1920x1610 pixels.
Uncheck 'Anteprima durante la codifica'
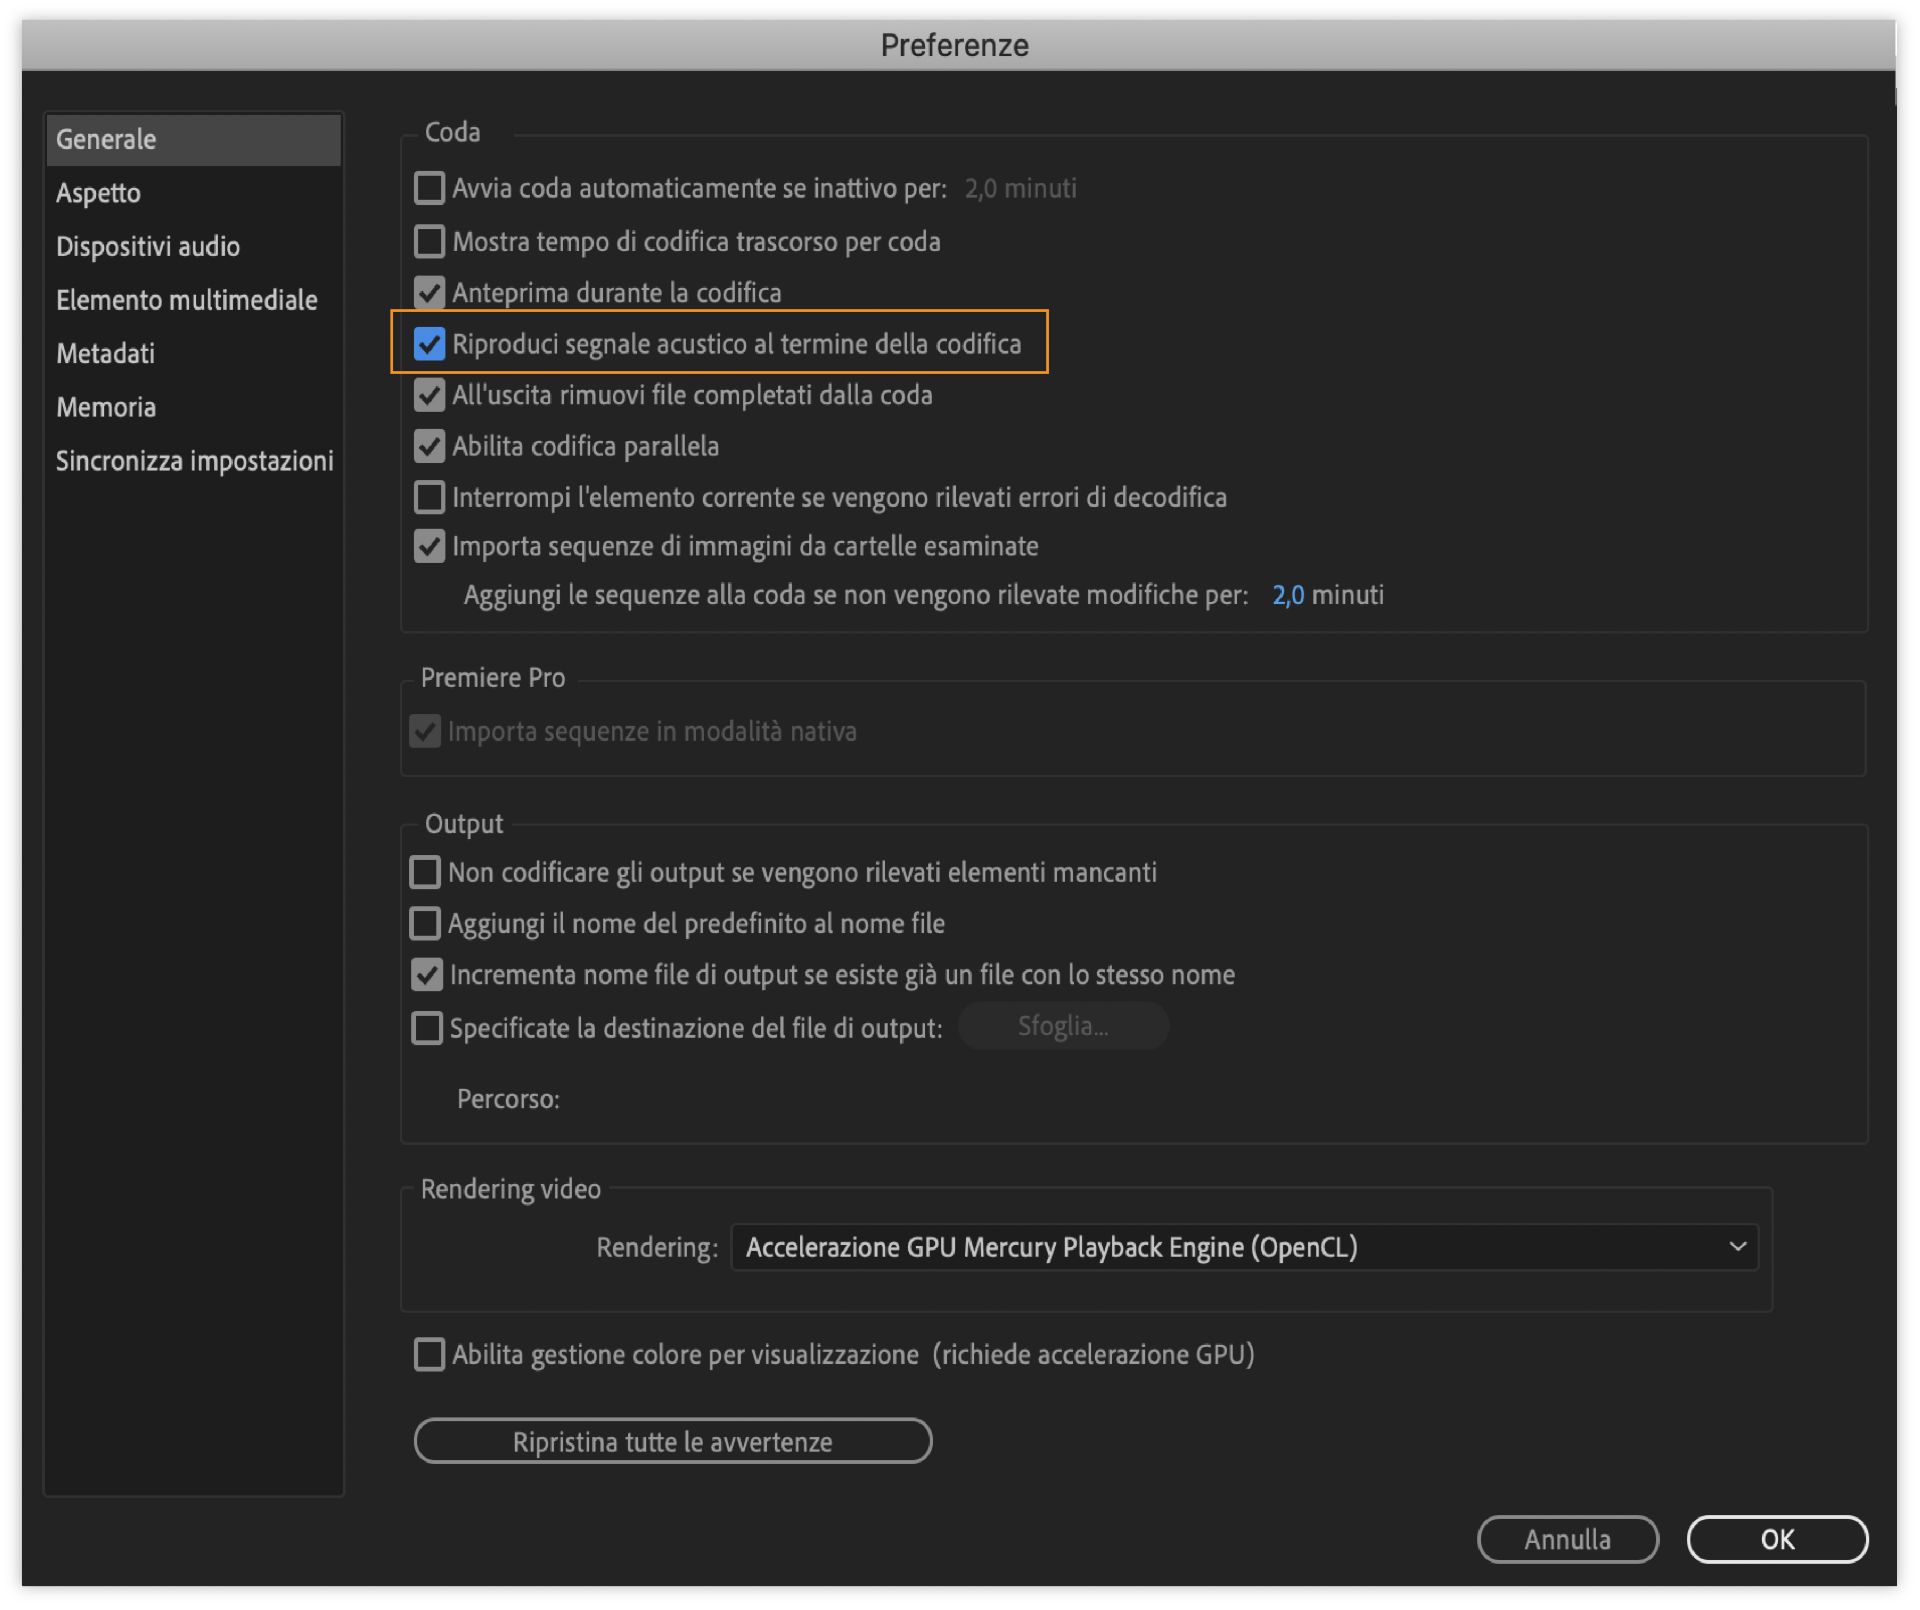click(x=429, y=293)
